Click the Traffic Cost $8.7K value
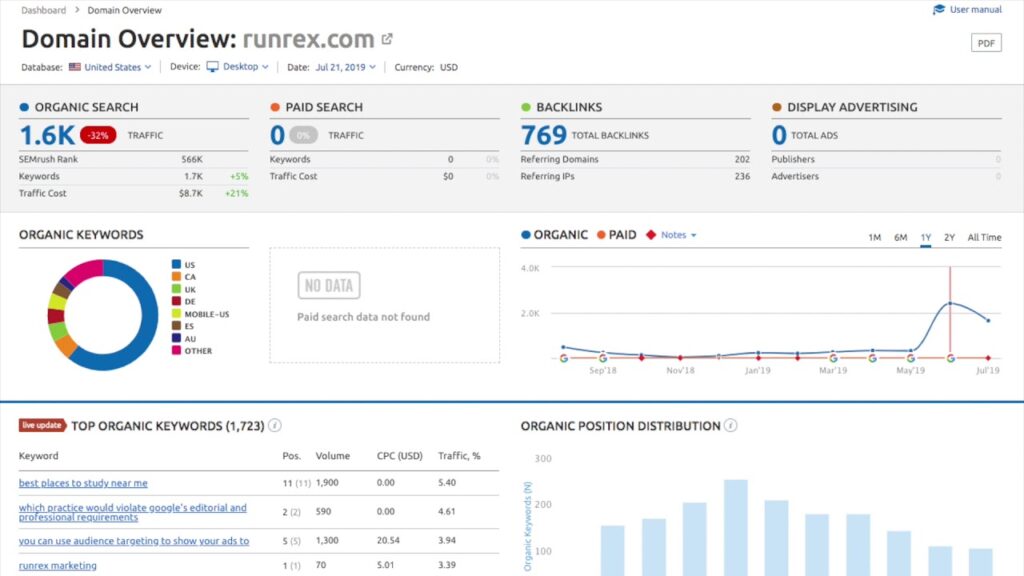The image size is (1024, 576). click(191, 193)
